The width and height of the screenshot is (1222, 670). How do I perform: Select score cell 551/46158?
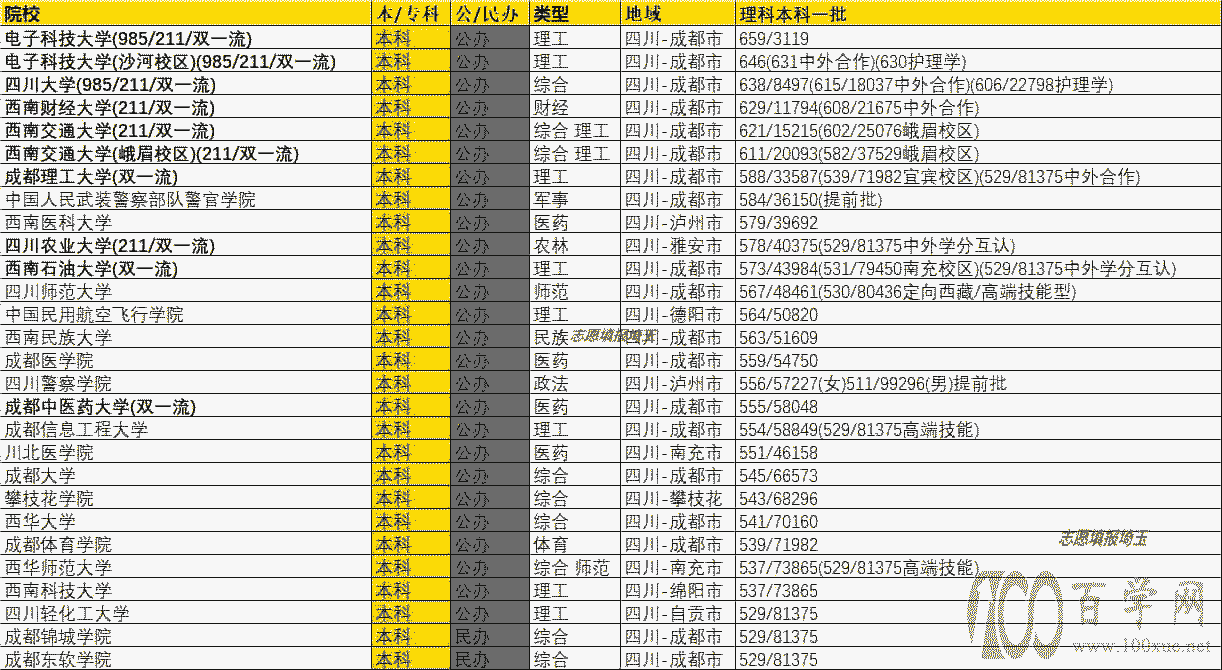(x=977, y=453)
